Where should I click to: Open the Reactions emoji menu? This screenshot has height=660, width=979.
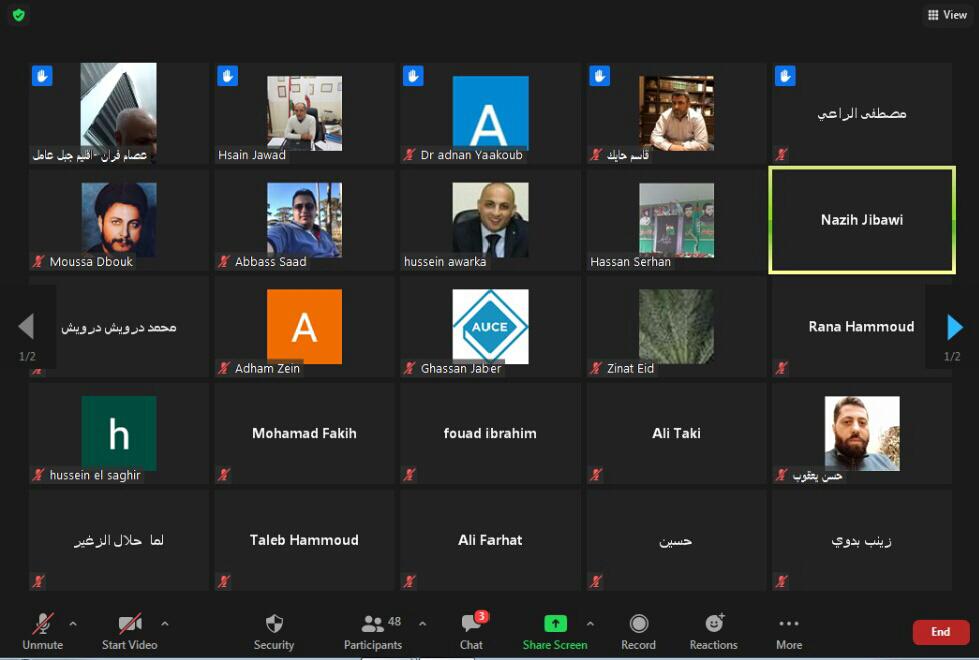713,630
